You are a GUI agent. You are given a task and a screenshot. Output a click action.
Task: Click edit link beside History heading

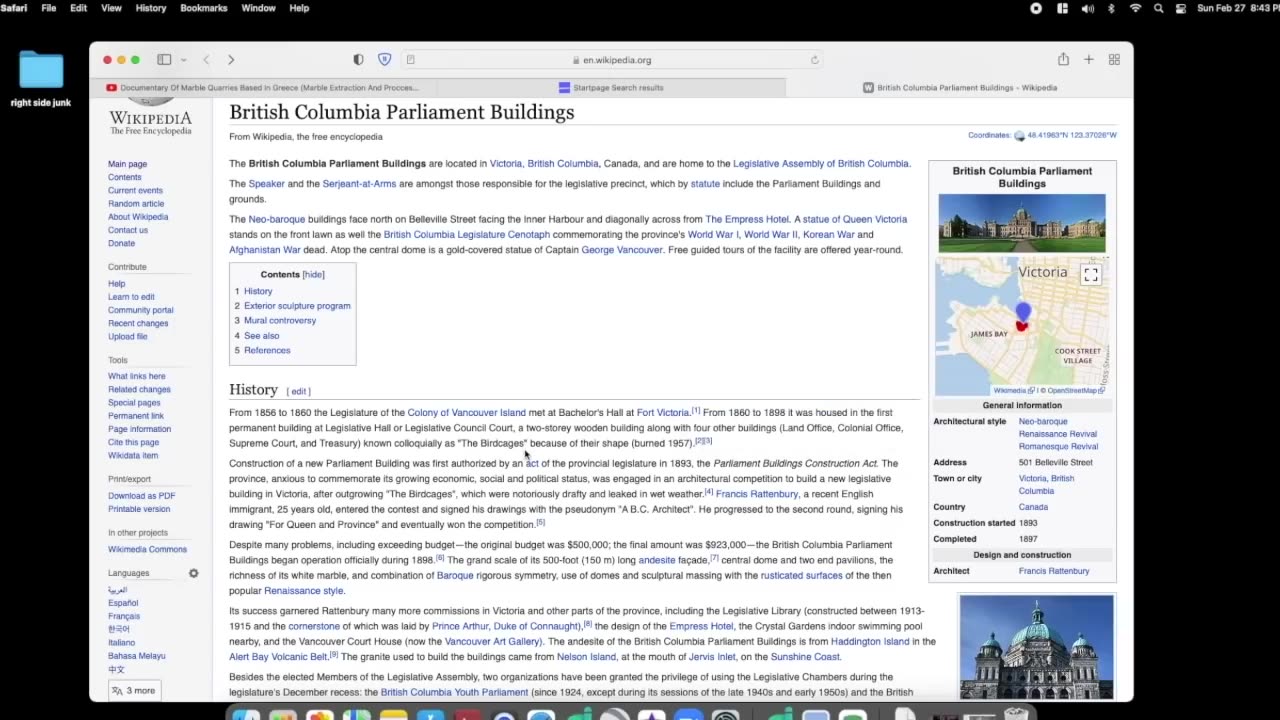(299, 391)
